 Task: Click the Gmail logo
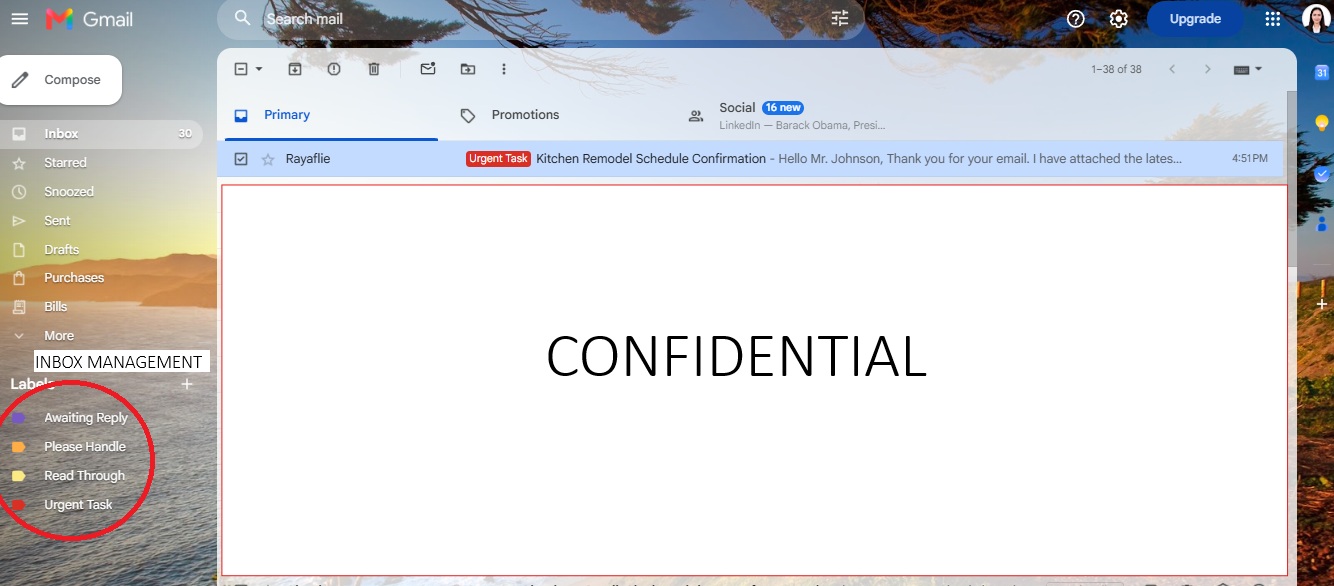pyautogui.click(x=89, y=19)
